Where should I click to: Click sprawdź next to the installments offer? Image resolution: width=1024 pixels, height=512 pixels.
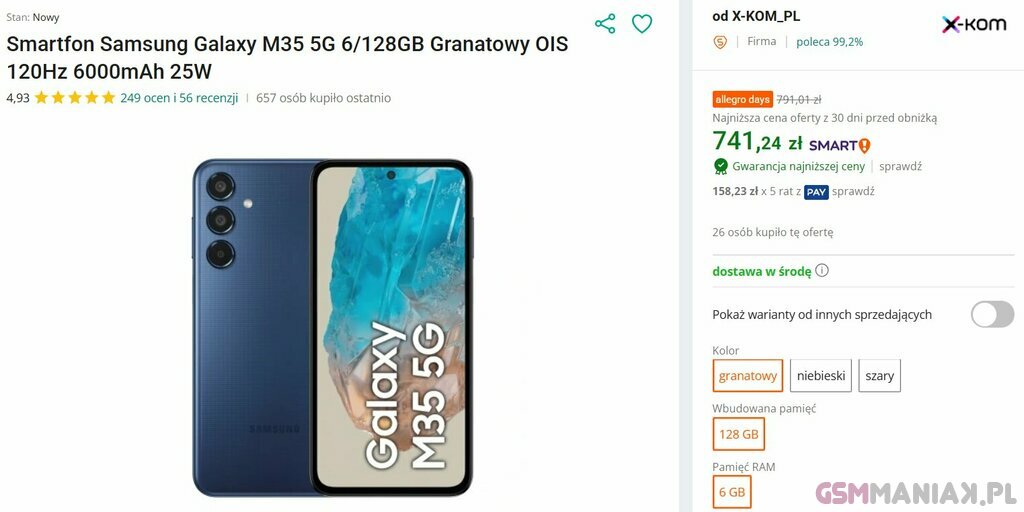[x=853, y=191]
